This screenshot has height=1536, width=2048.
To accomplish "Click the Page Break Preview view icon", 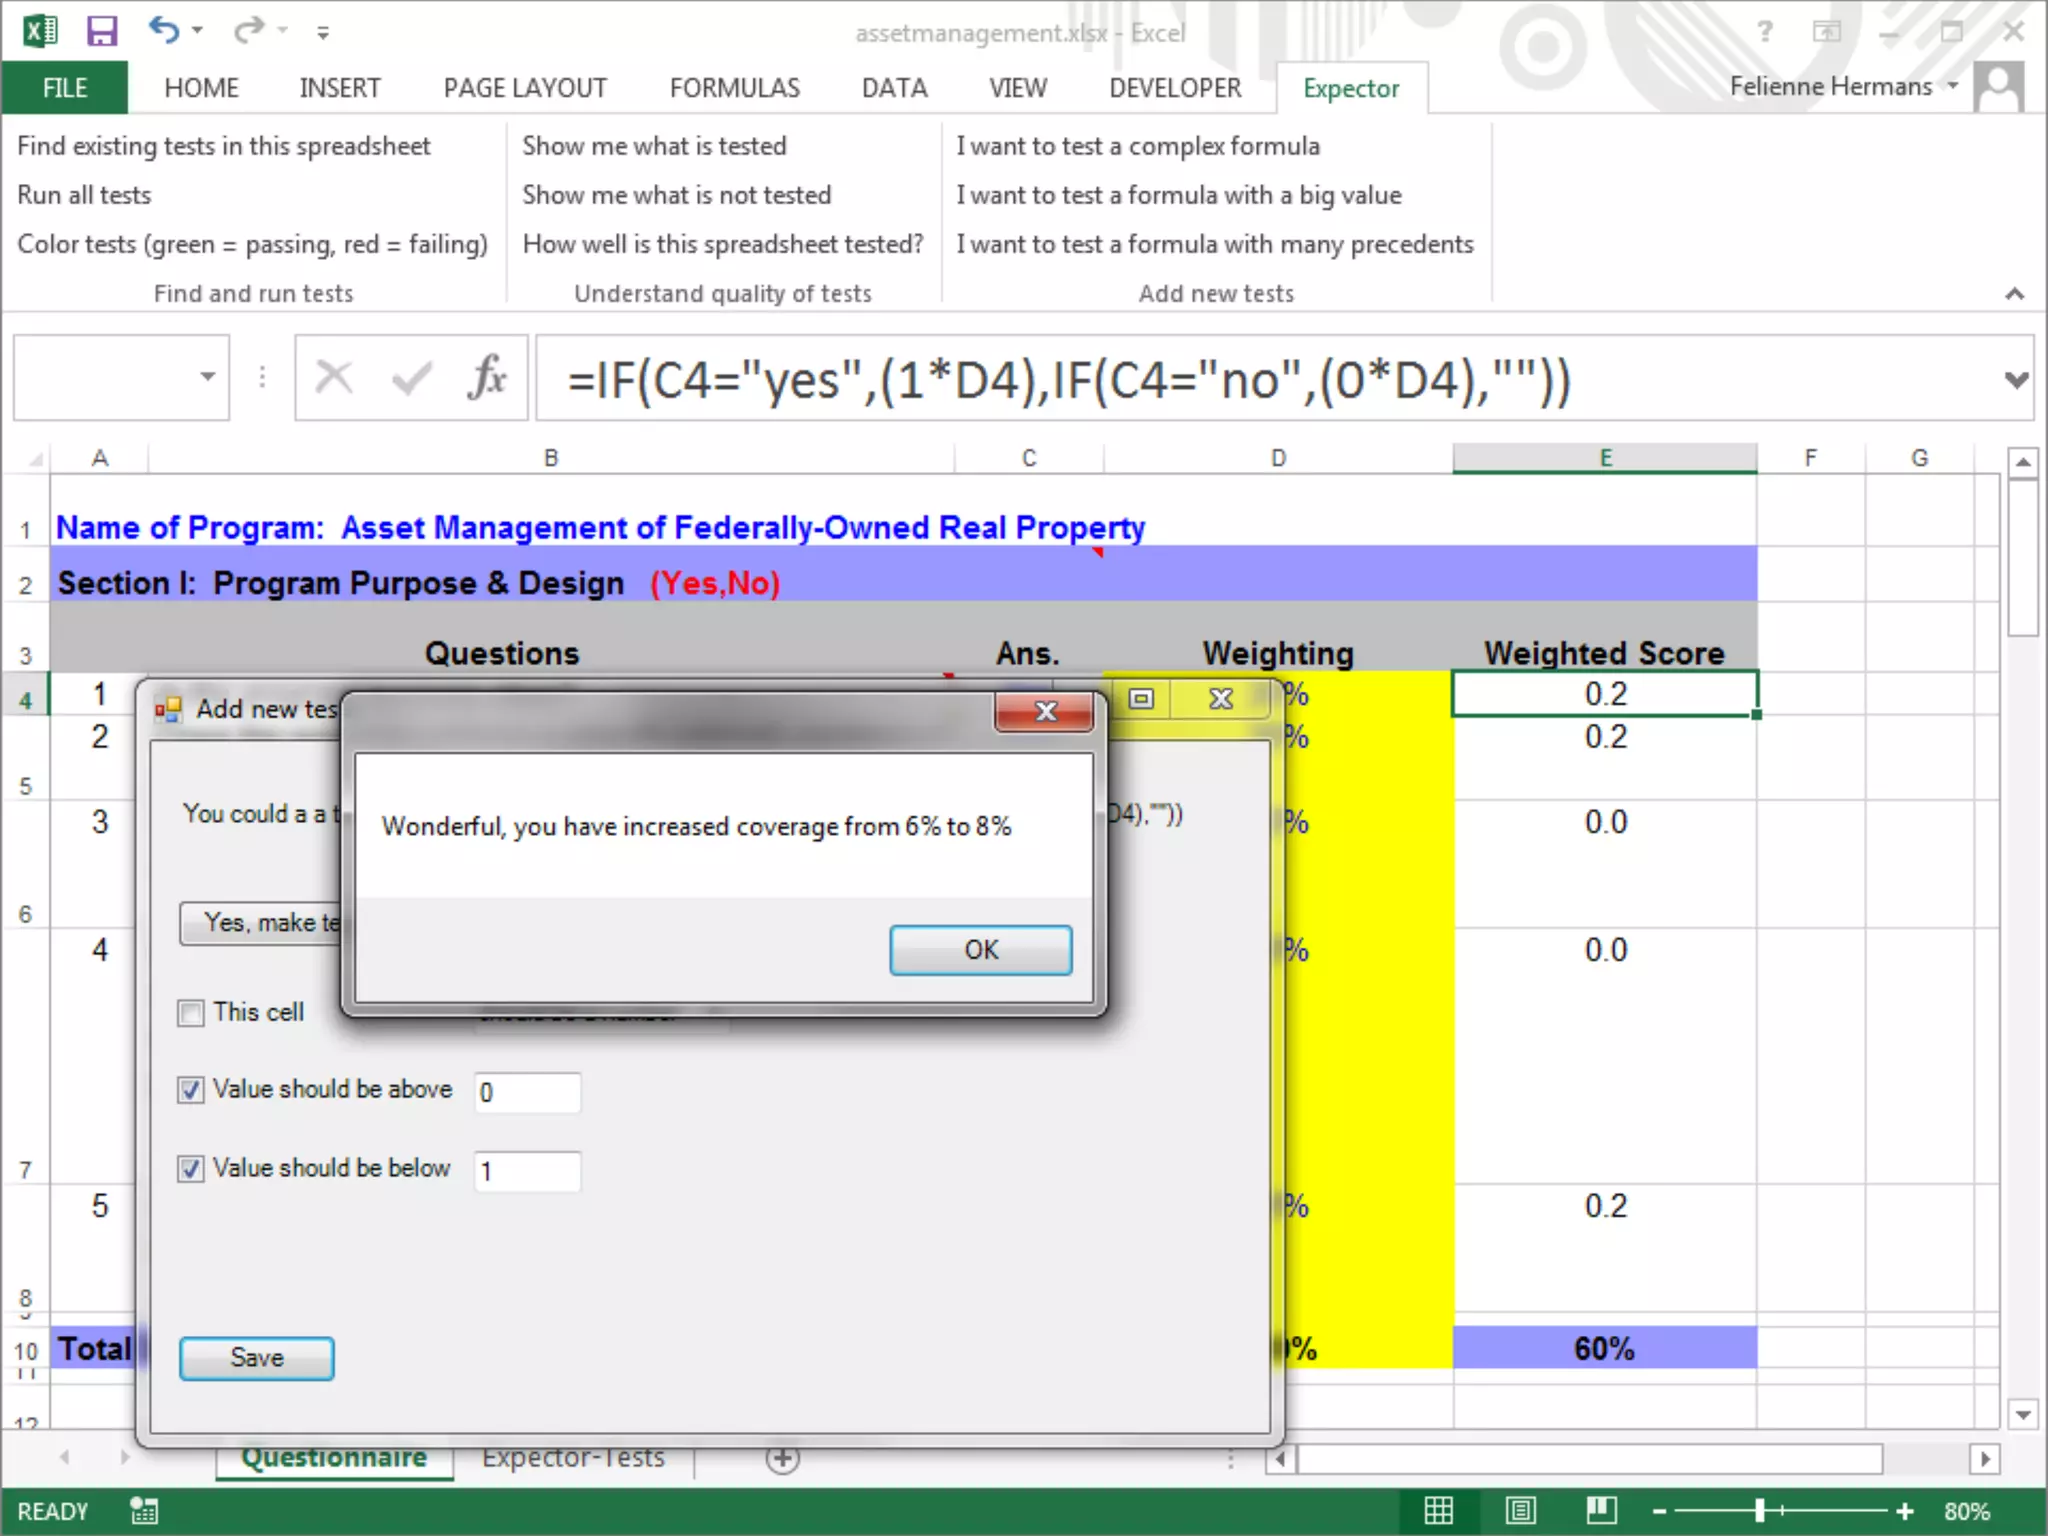I will (x=1601, y=1510).
